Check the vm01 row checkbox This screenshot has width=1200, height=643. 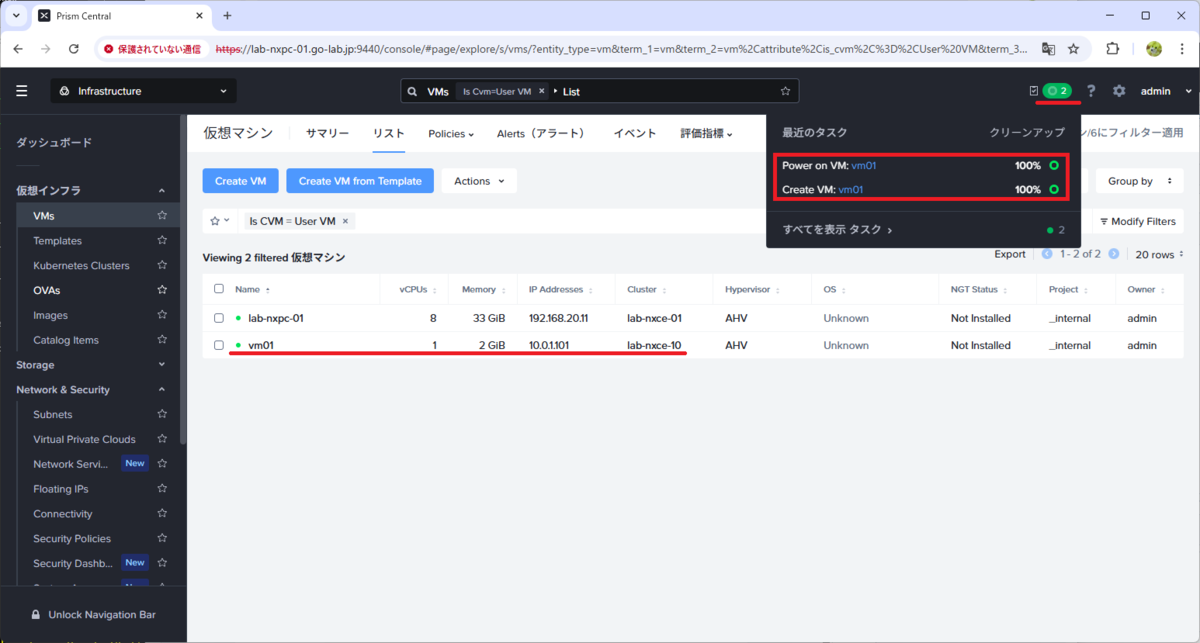coord(219,345)
